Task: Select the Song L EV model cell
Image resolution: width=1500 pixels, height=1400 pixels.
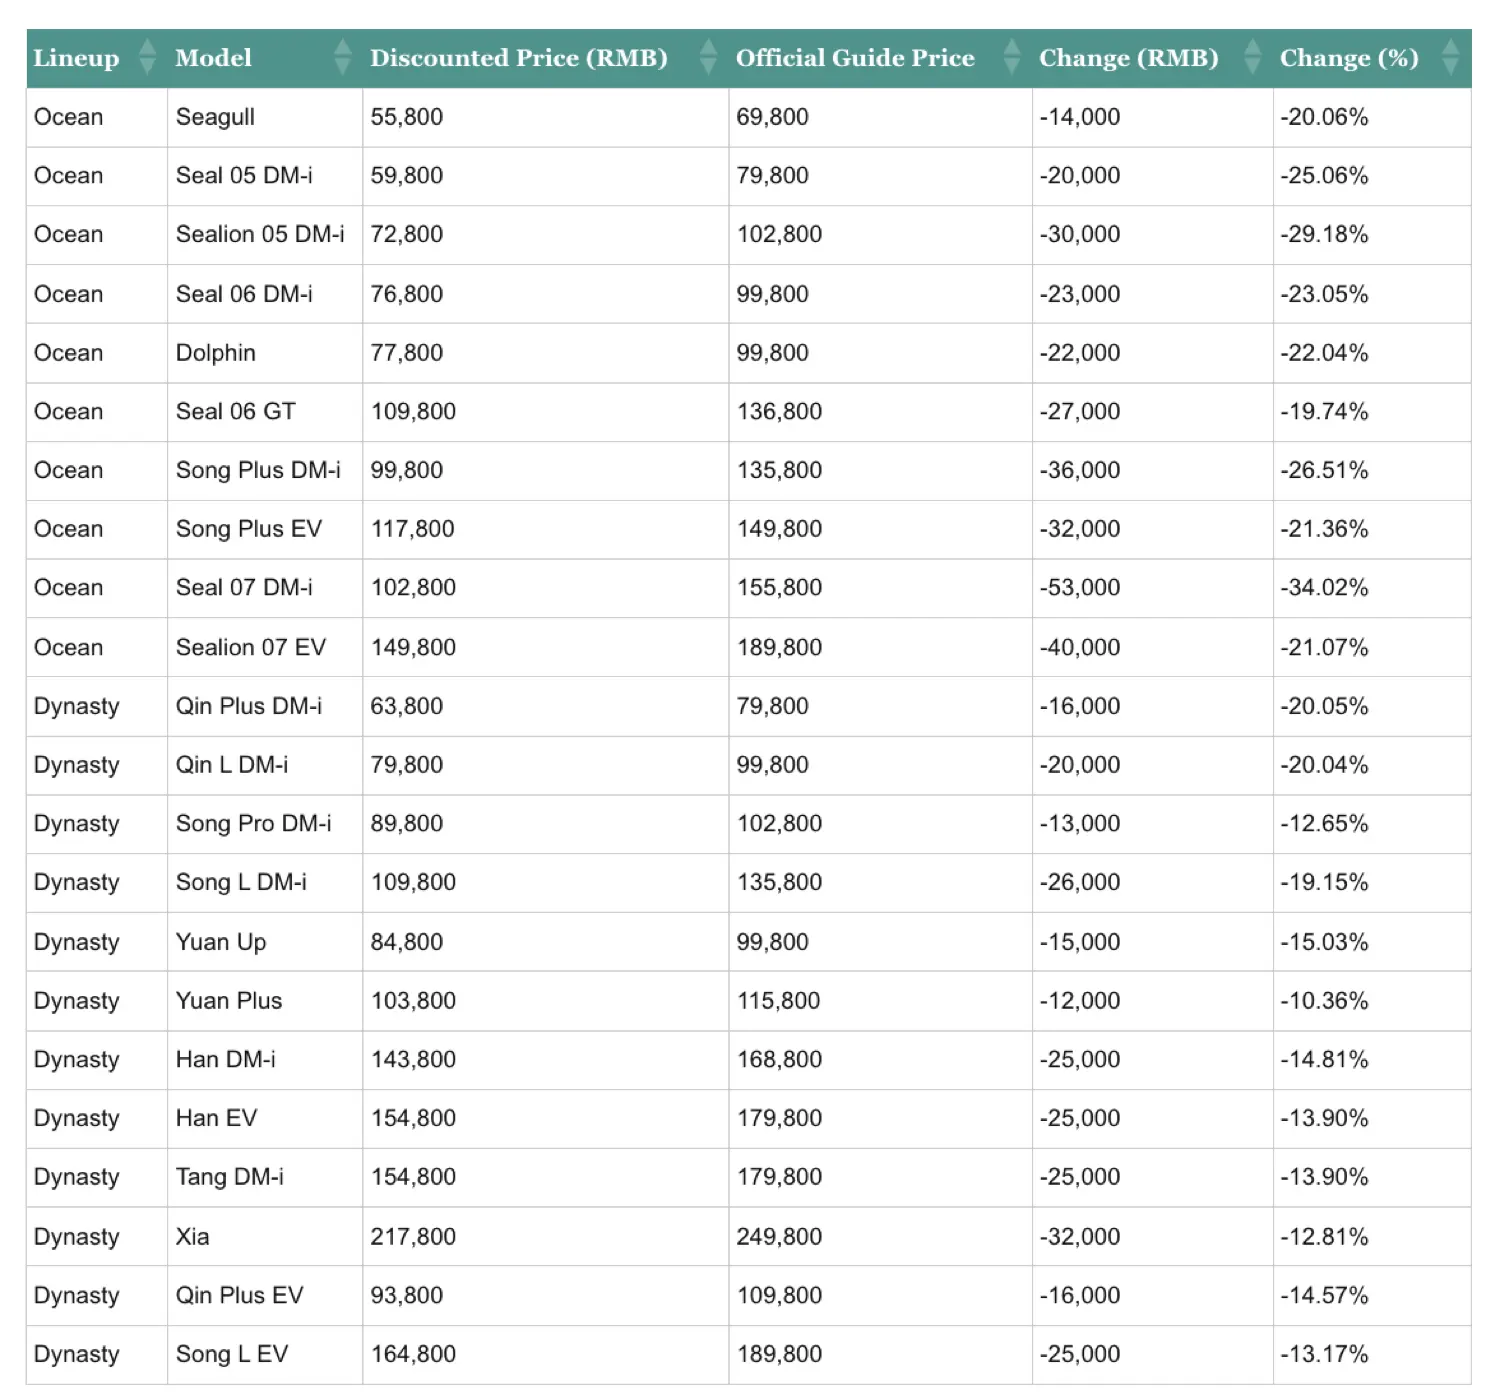Action: [232, 1354]
